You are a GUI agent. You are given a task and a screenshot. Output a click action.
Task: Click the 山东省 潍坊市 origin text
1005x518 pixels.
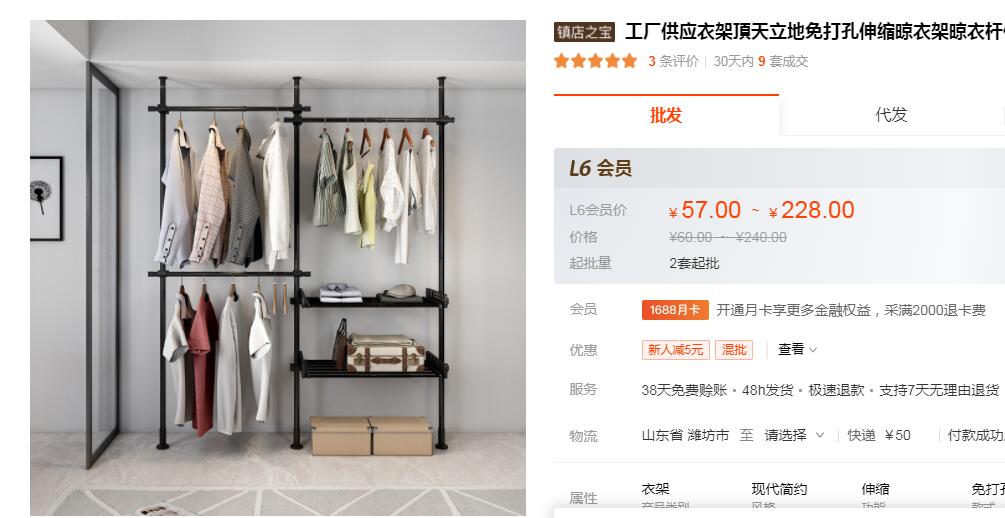[x=685, y=435]
